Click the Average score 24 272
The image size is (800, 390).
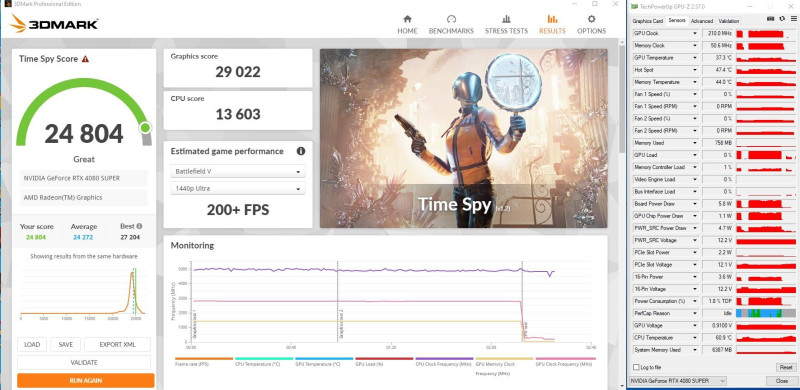[84, 237]
